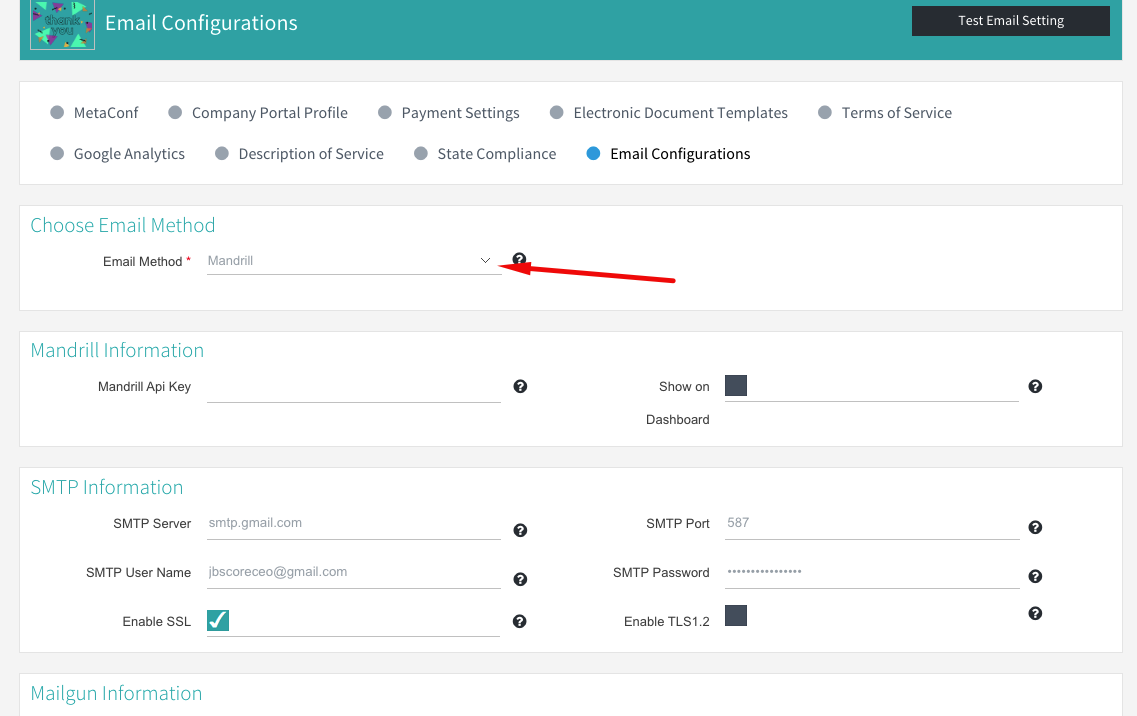Switch to the MetaConf tab
Viewport: 1137px width, 716px height.
(x=94, y=112)
